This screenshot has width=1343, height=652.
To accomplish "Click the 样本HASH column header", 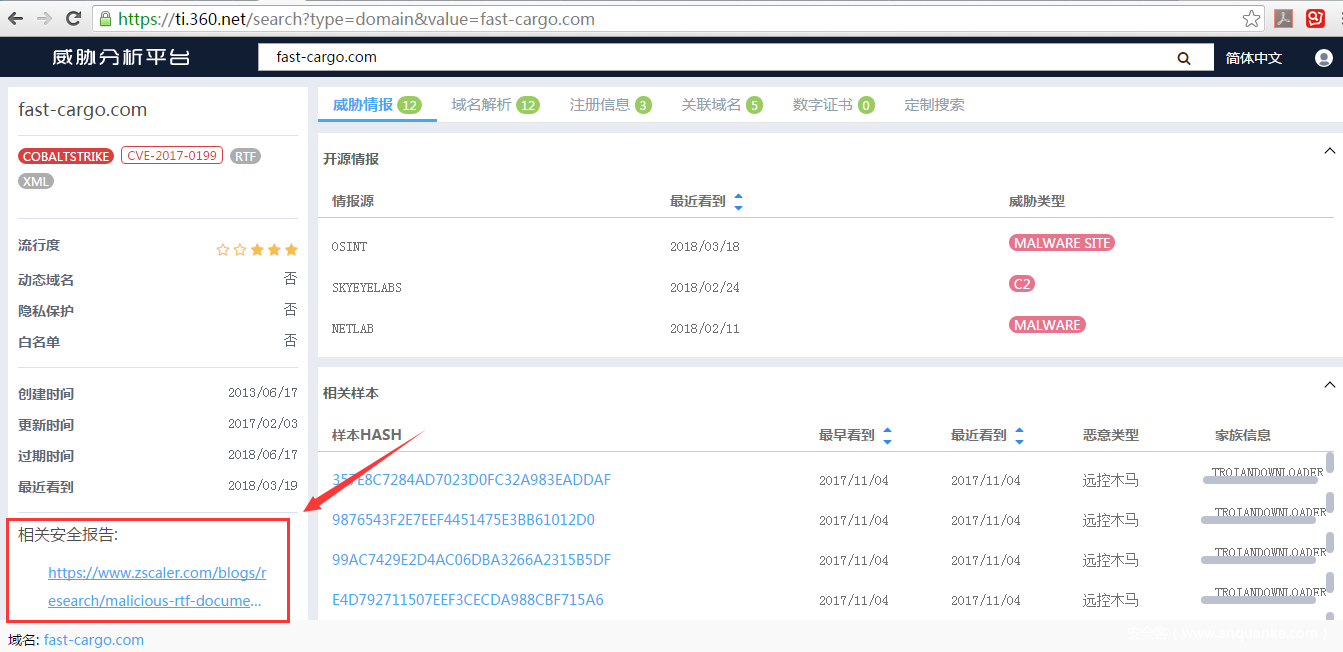I will [367, 435].
